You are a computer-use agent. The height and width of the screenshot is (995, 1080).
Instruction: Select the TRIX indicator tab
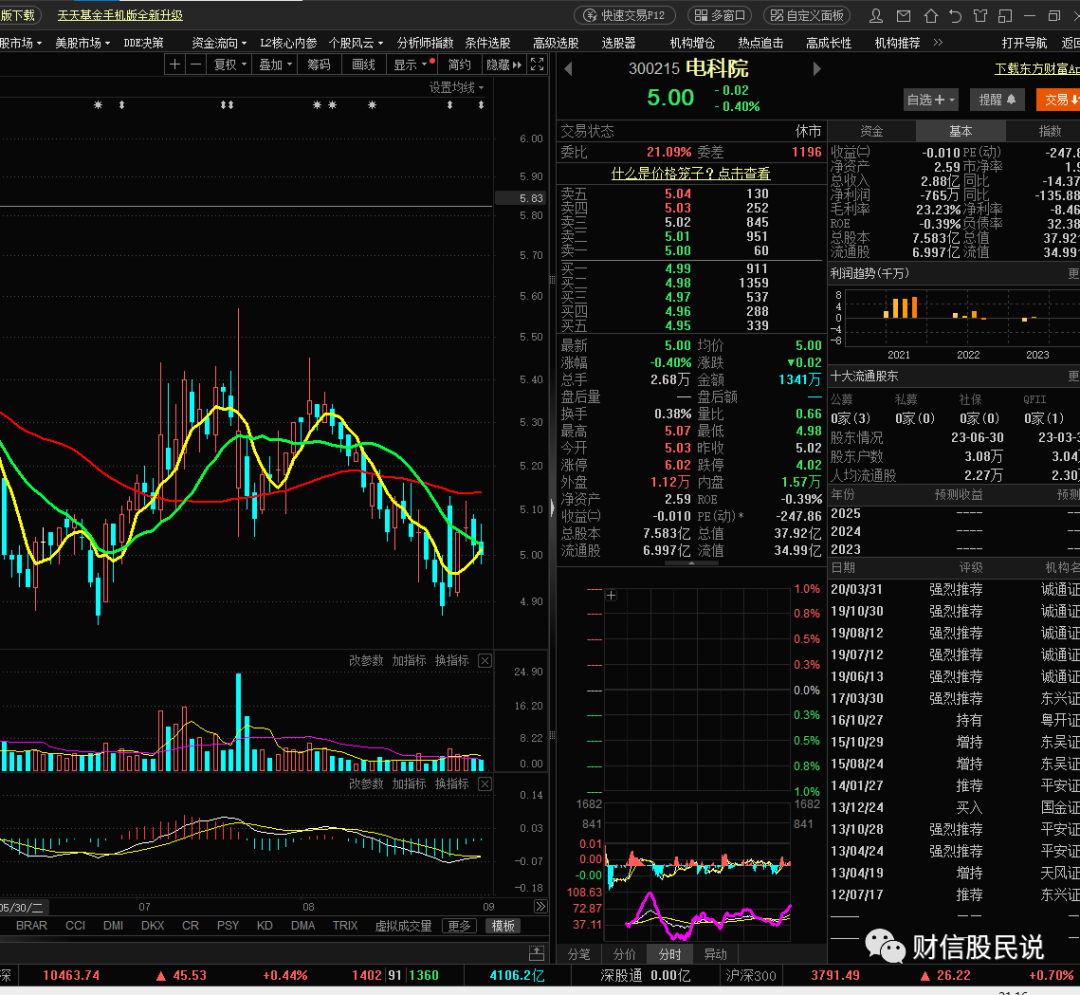click(345, 925)
